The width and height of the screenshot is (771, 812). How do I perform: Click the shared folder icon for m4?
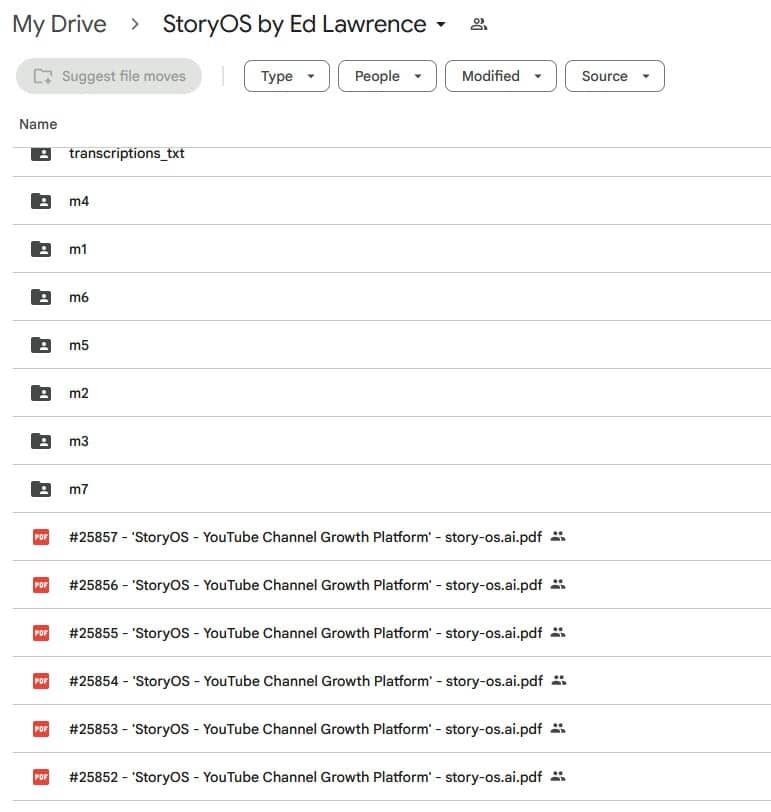click(x=41, y=201)
